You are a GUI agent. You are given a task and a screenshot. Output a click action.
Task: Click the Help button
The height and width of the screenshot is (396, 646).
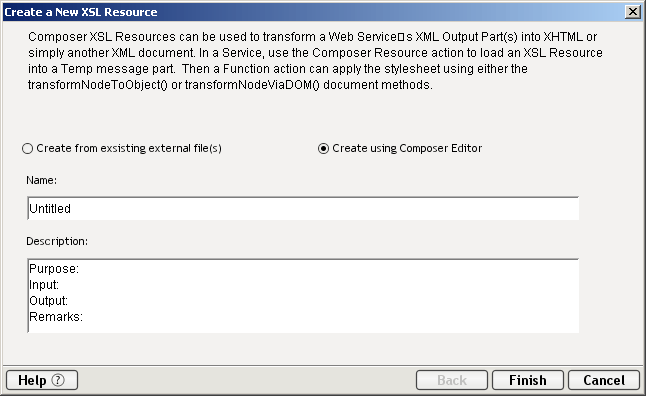coord(42,380)
